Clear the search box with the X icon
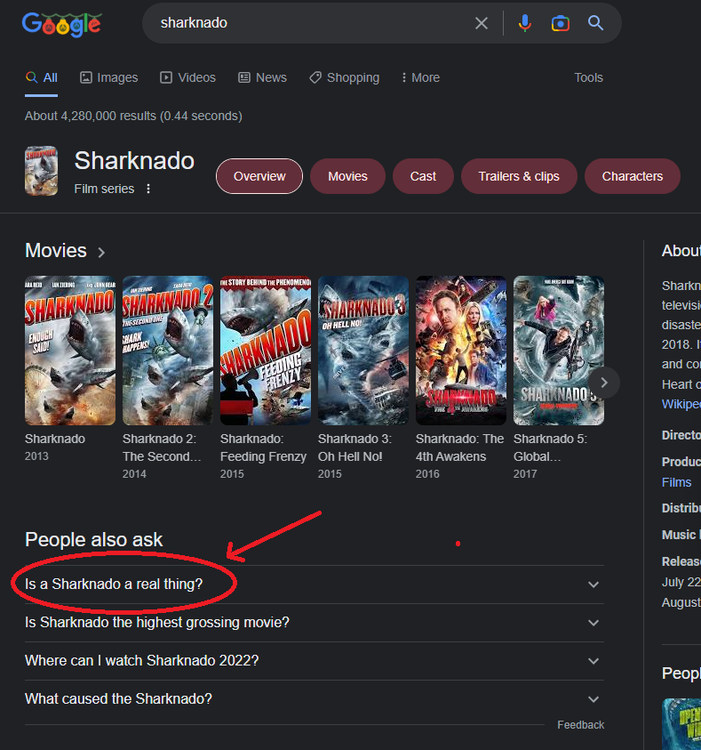The width and height of the screenshot is (701, 750). coord(482,23)
